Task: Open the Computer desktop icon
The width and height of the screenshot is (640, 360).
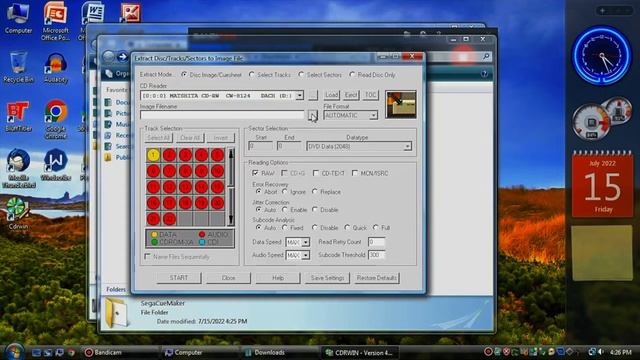Action: (18, 19)
